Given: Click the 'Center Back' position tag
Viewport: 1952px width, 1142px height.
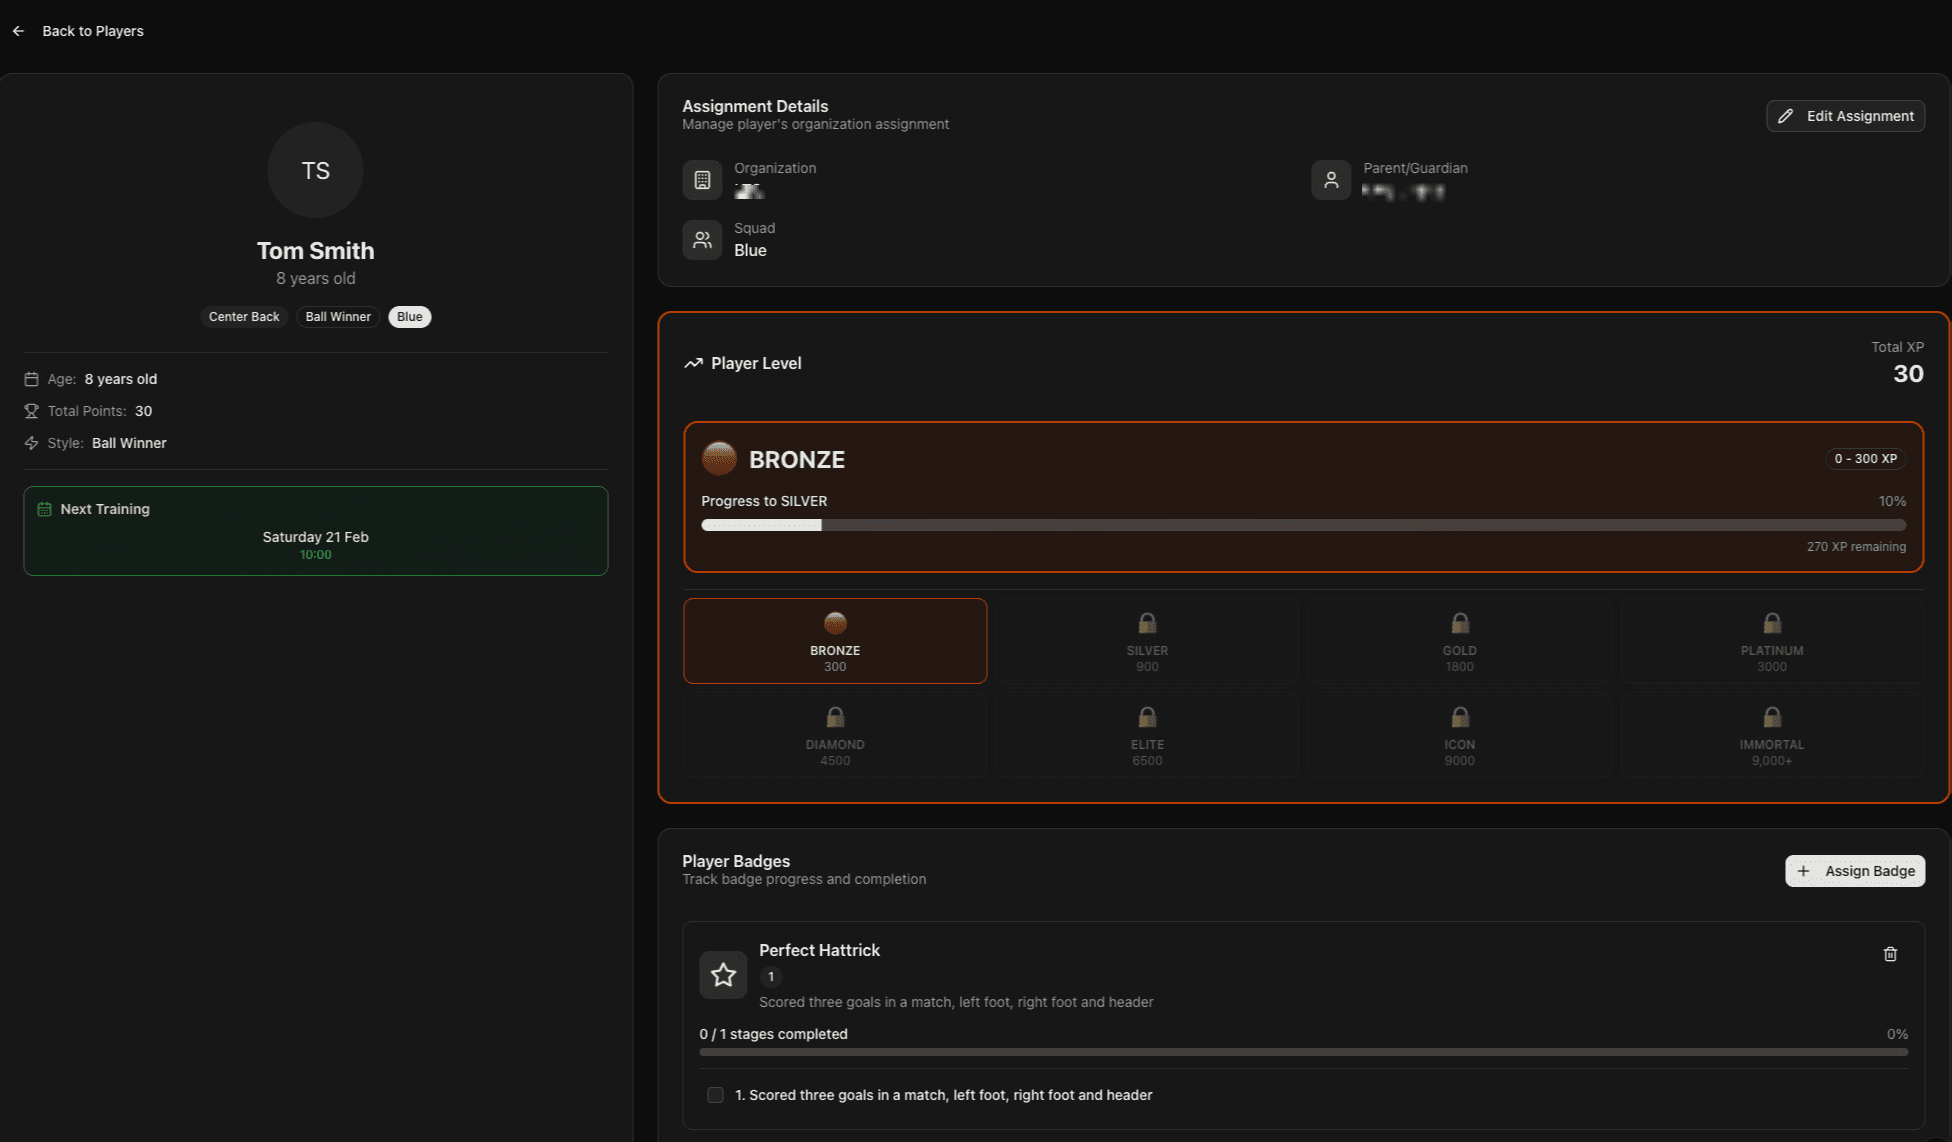Looking at the screenshot, I should point(243,316).
